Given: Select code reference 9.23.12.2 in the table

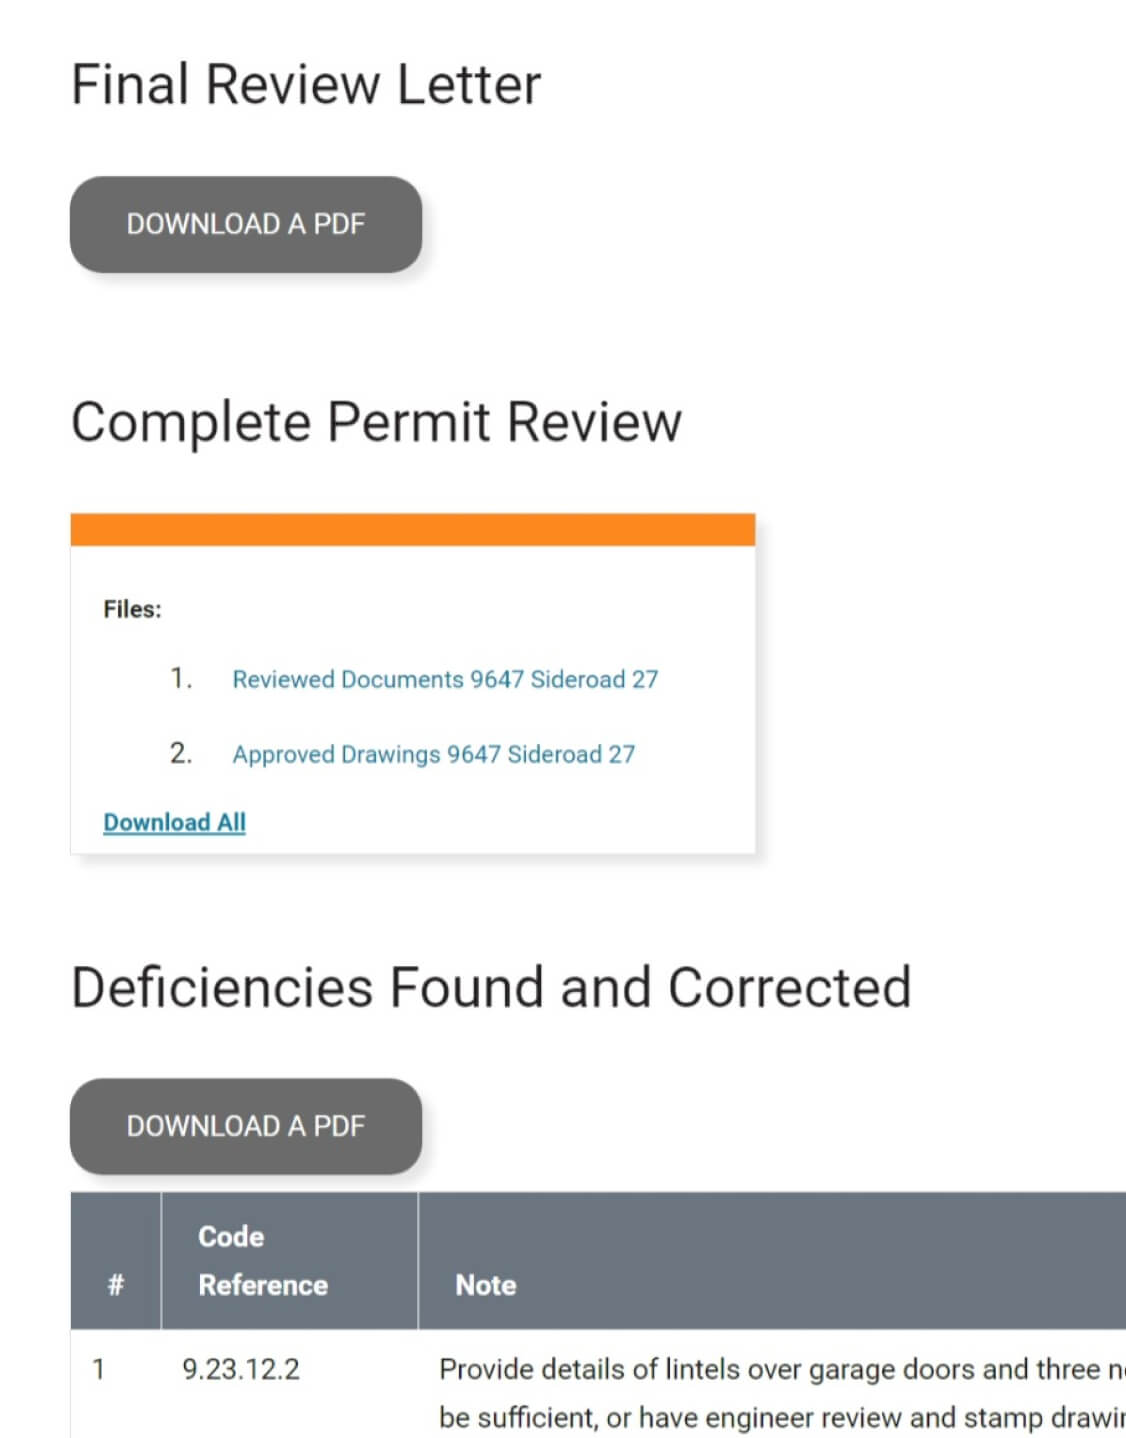Looking at the screenshot, I should 240,1369.
